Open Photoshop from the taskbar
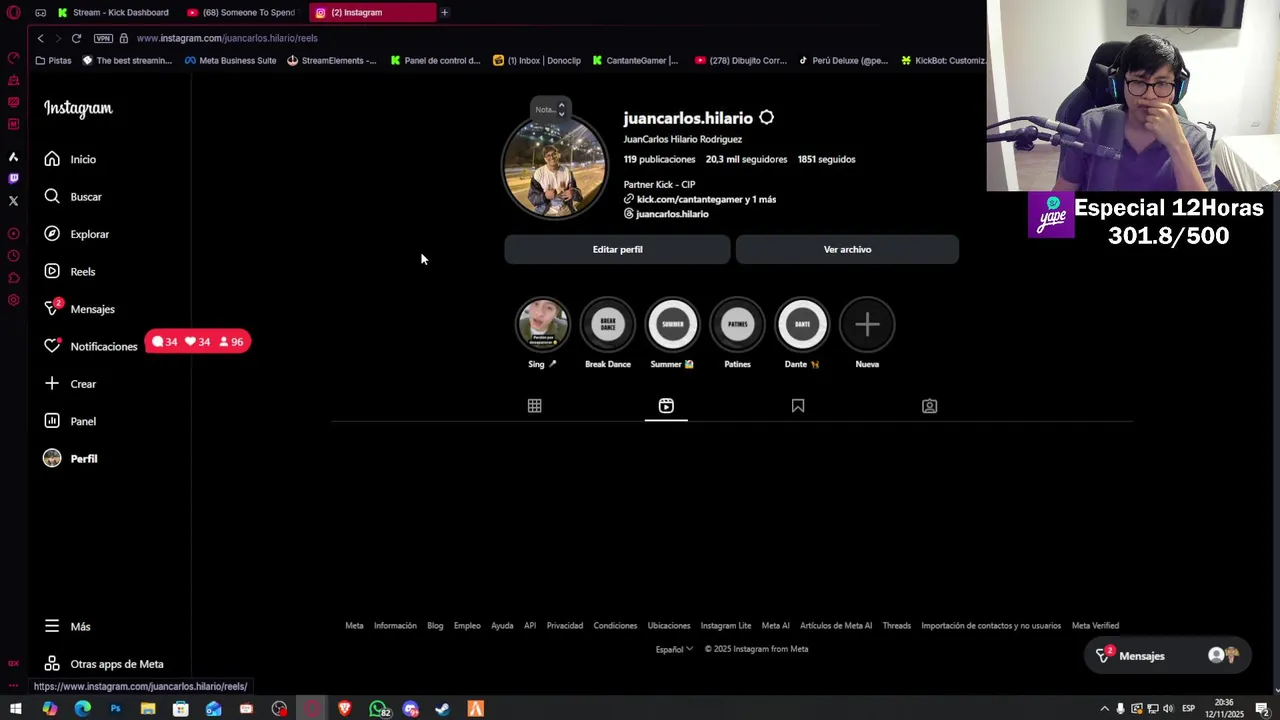Screen dimensions: 1280x720 tap(115, 709)
